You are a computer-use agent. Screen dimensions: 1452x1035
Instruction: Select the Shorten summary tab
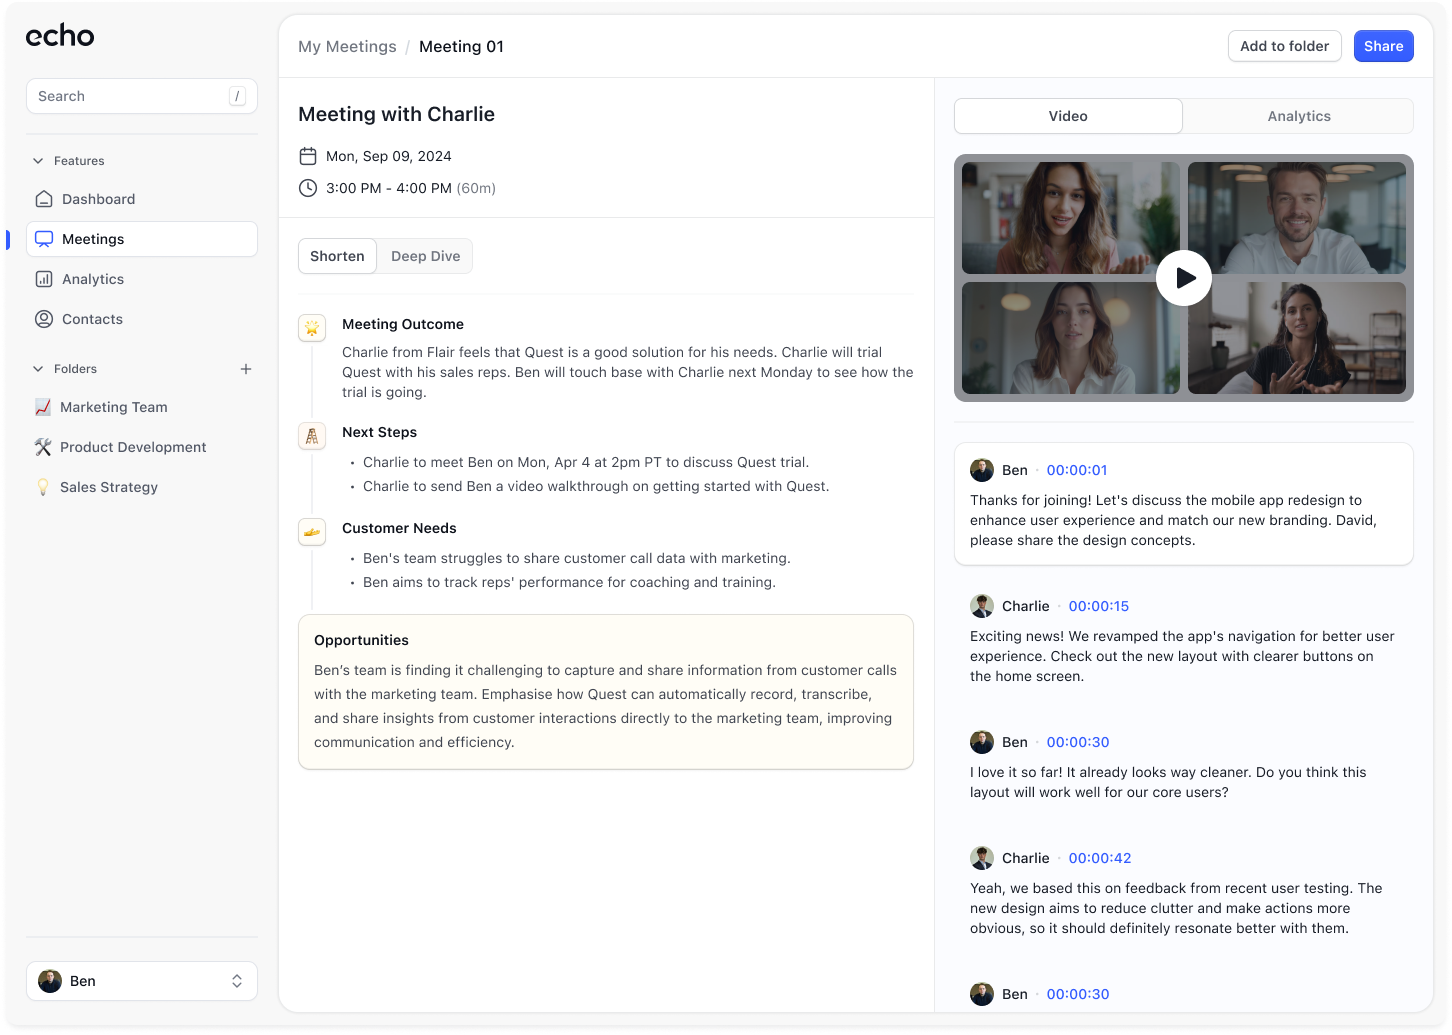[337, 256]
